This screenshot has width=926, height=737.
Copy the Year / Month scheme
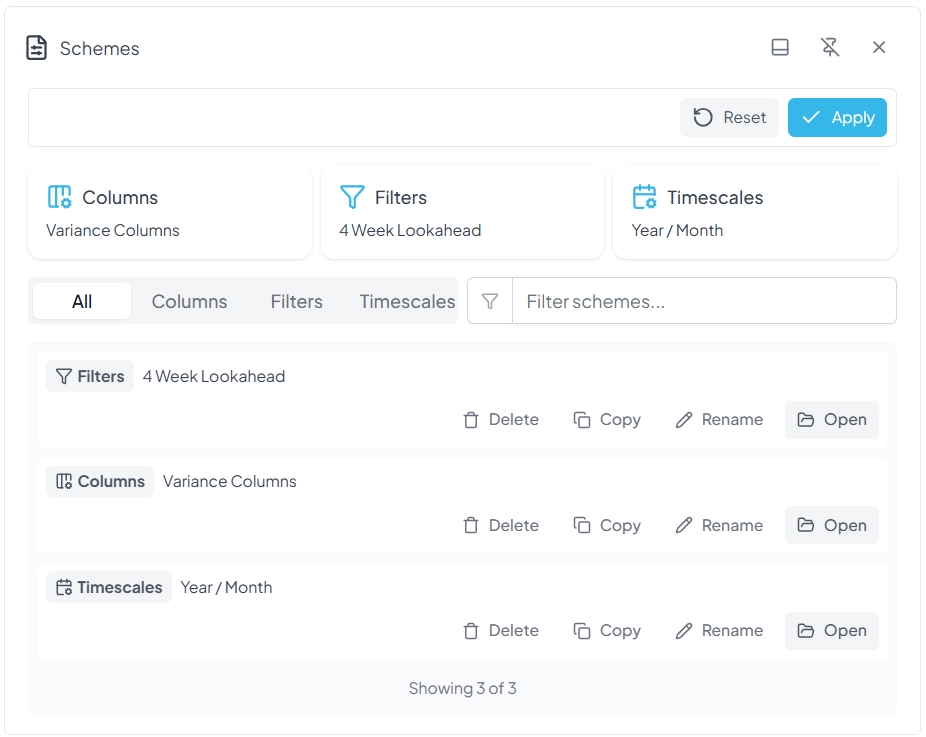click(607, 631)
